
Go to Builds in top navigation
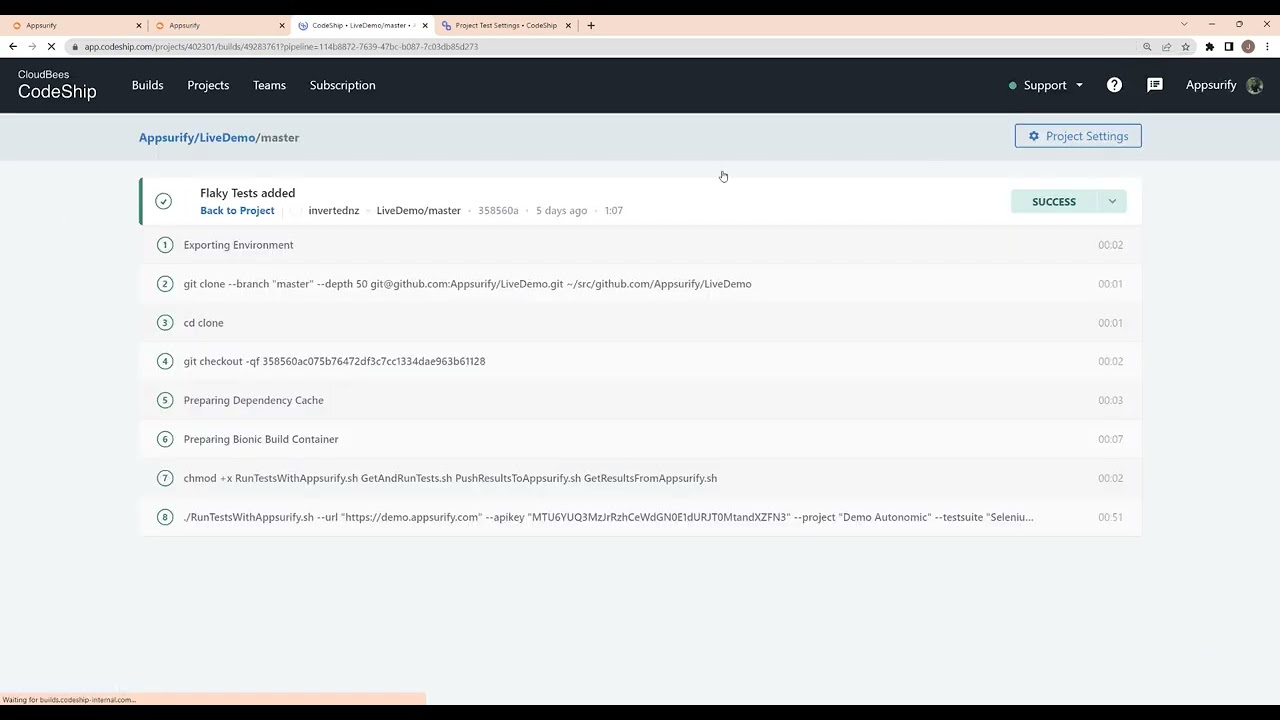147,85
